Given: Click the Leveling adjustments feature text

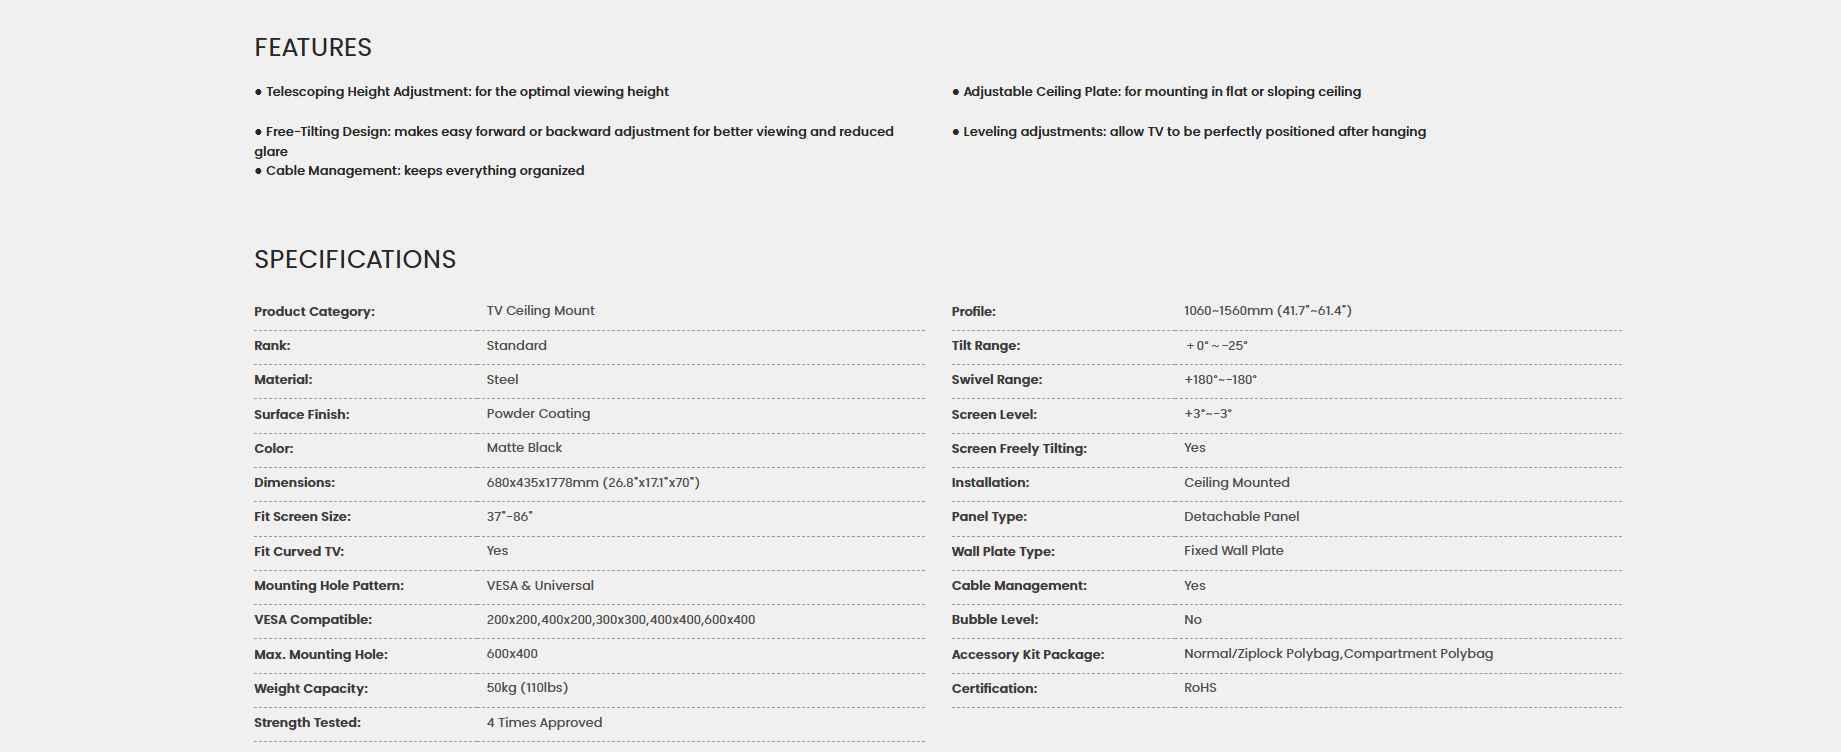Looking at the screenshot, I should 1189,132.
